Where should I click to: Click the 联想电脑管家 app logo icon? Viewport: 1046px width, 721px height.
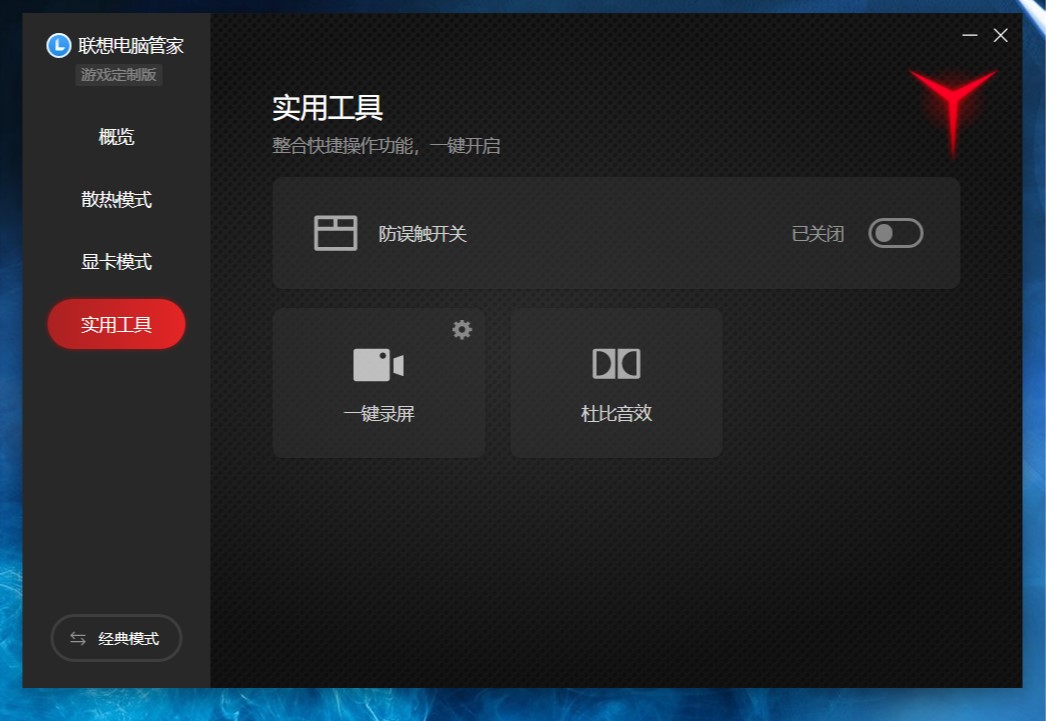(57, 46)
